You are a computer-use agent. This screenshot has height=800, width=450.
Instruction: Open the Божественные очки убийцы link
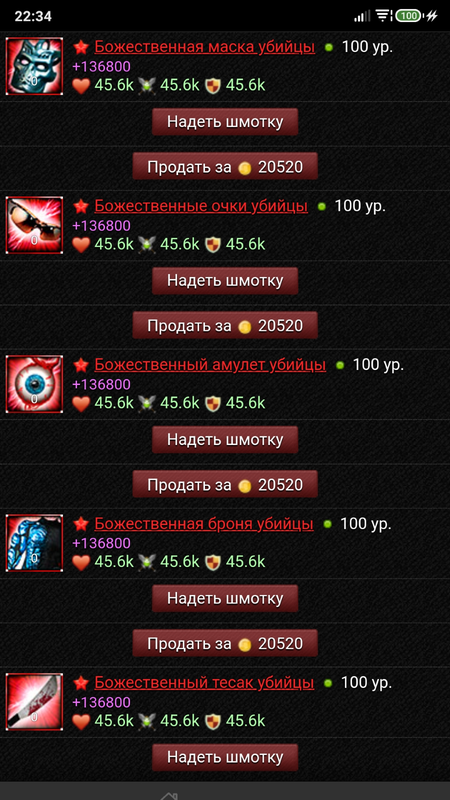pyautogui.click(x=201, y=206)
